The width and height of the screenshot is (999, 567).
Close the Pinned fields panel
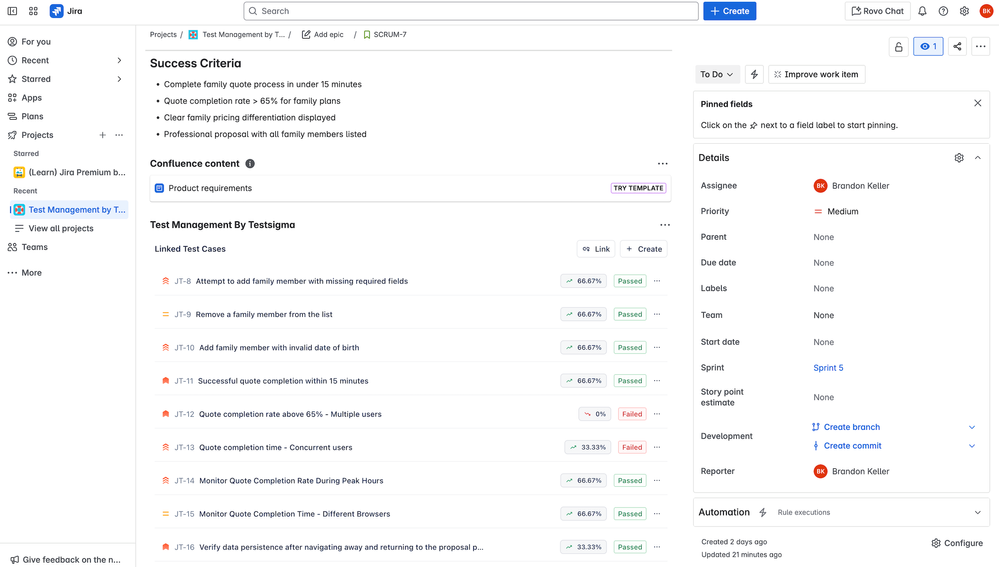[977, 103]
